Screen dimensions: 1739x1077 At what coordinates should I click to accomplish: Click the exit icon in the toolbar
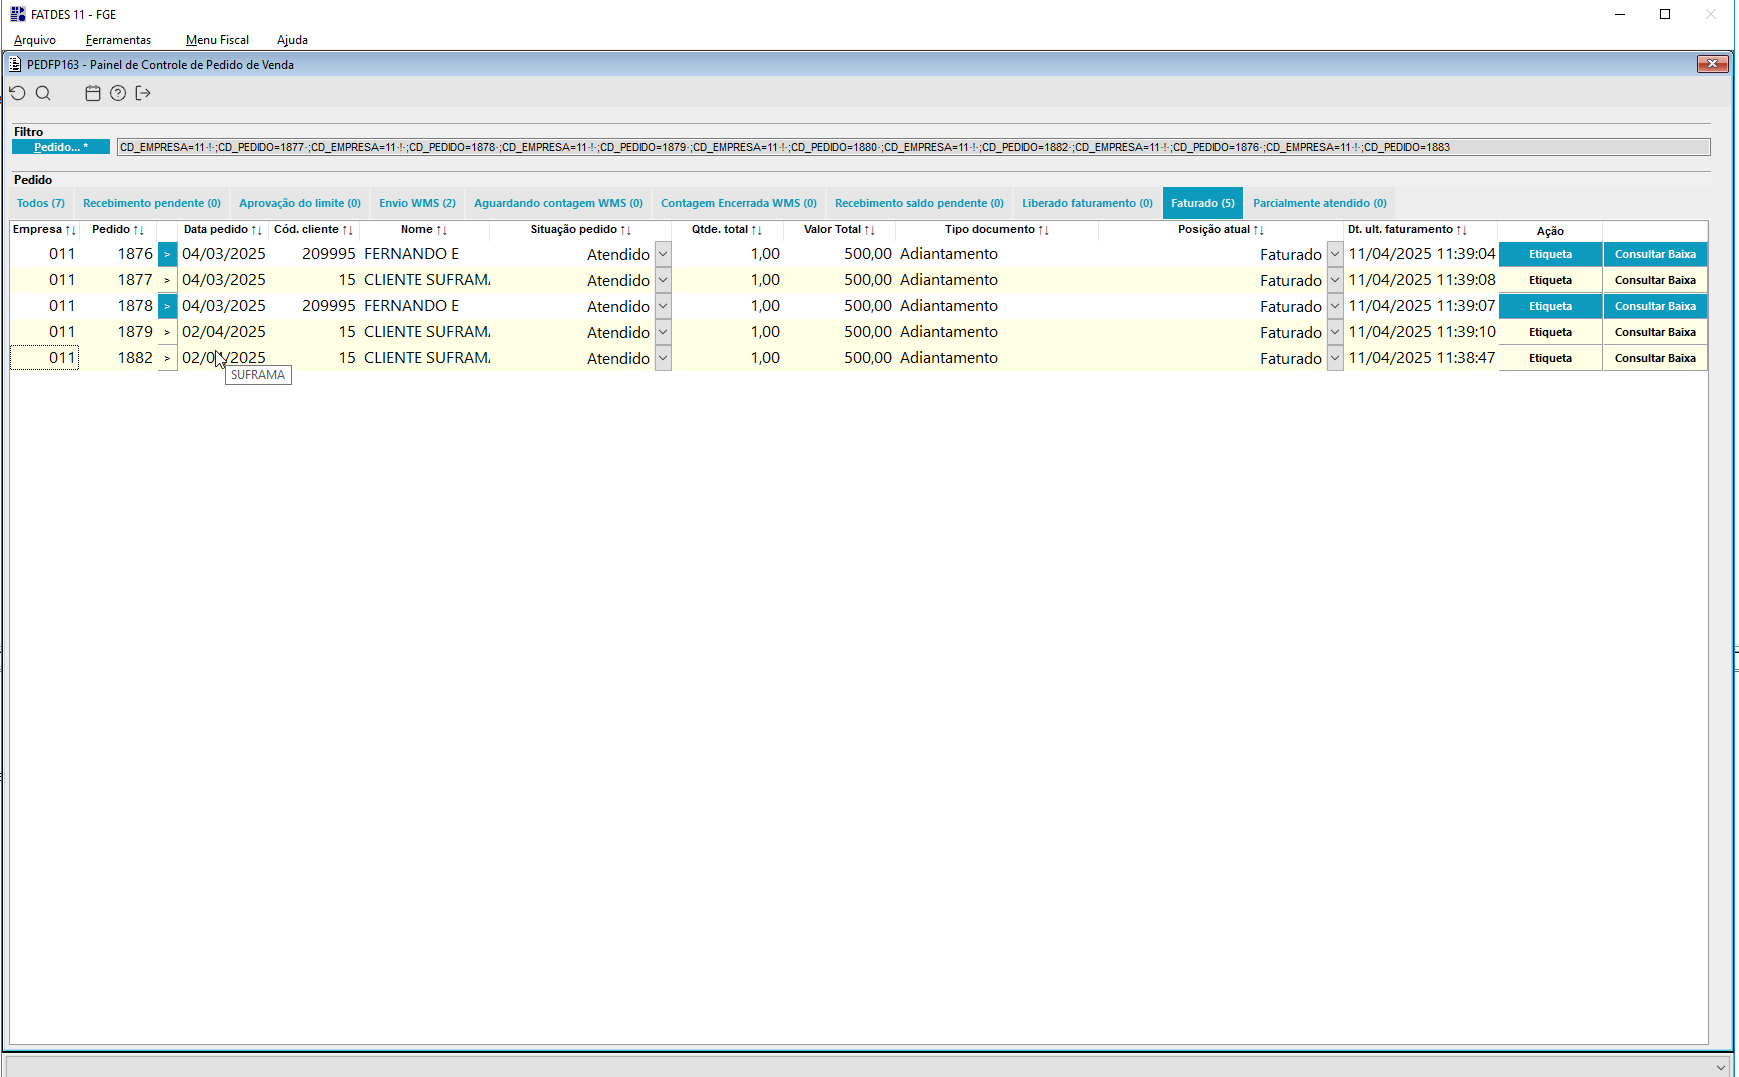pos(143,93)
